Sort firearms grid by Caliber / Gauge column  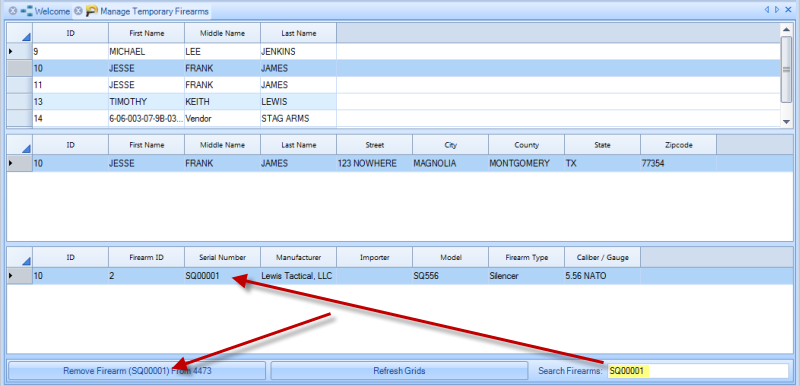pyautogui.click(x=603, y=258)
